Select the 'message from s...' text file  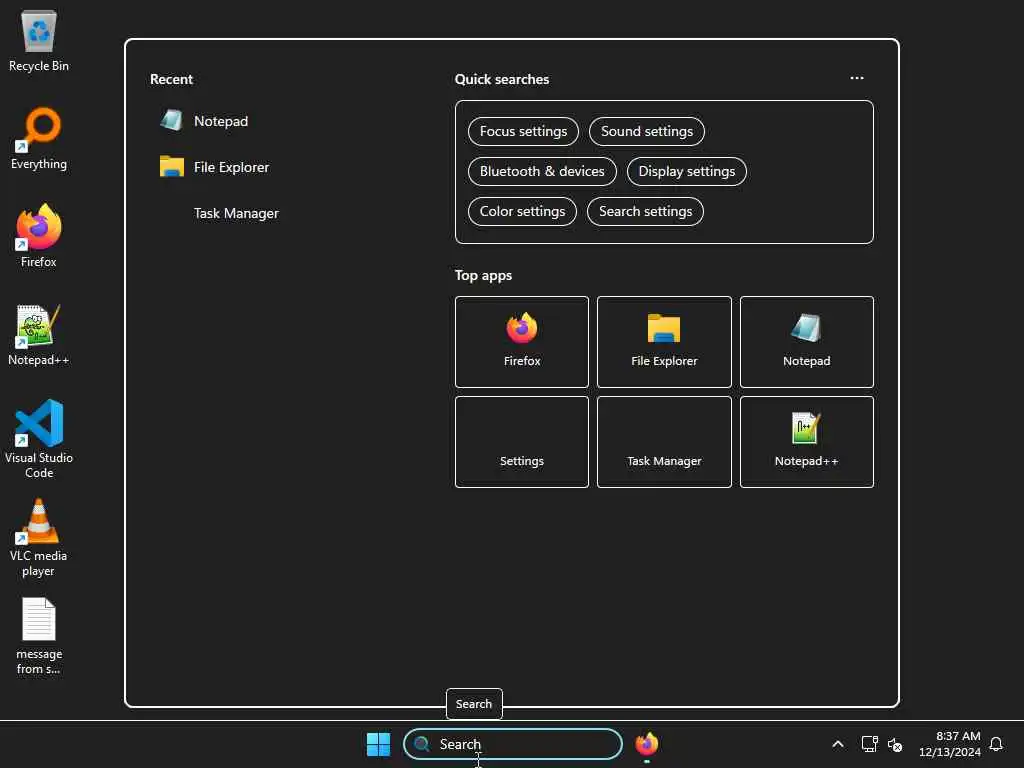(39, 636)
